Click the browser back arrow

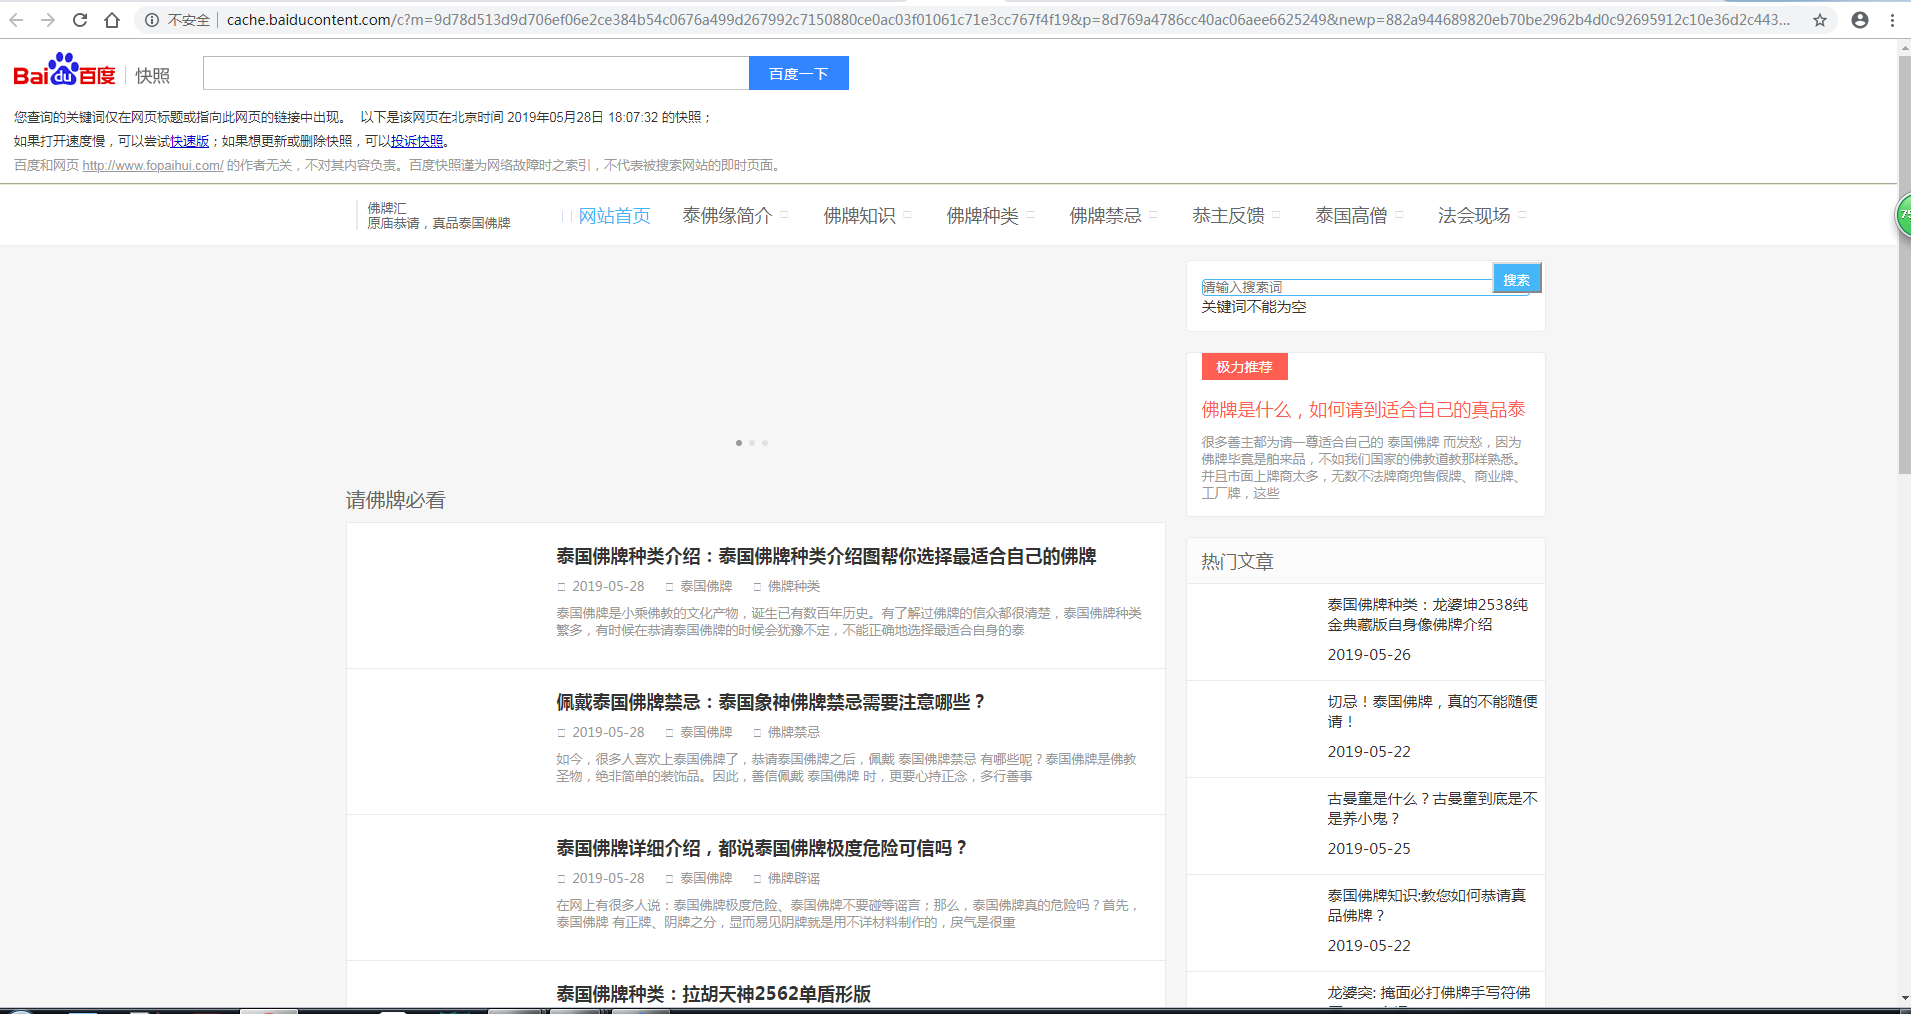click(x=16, y=20)
